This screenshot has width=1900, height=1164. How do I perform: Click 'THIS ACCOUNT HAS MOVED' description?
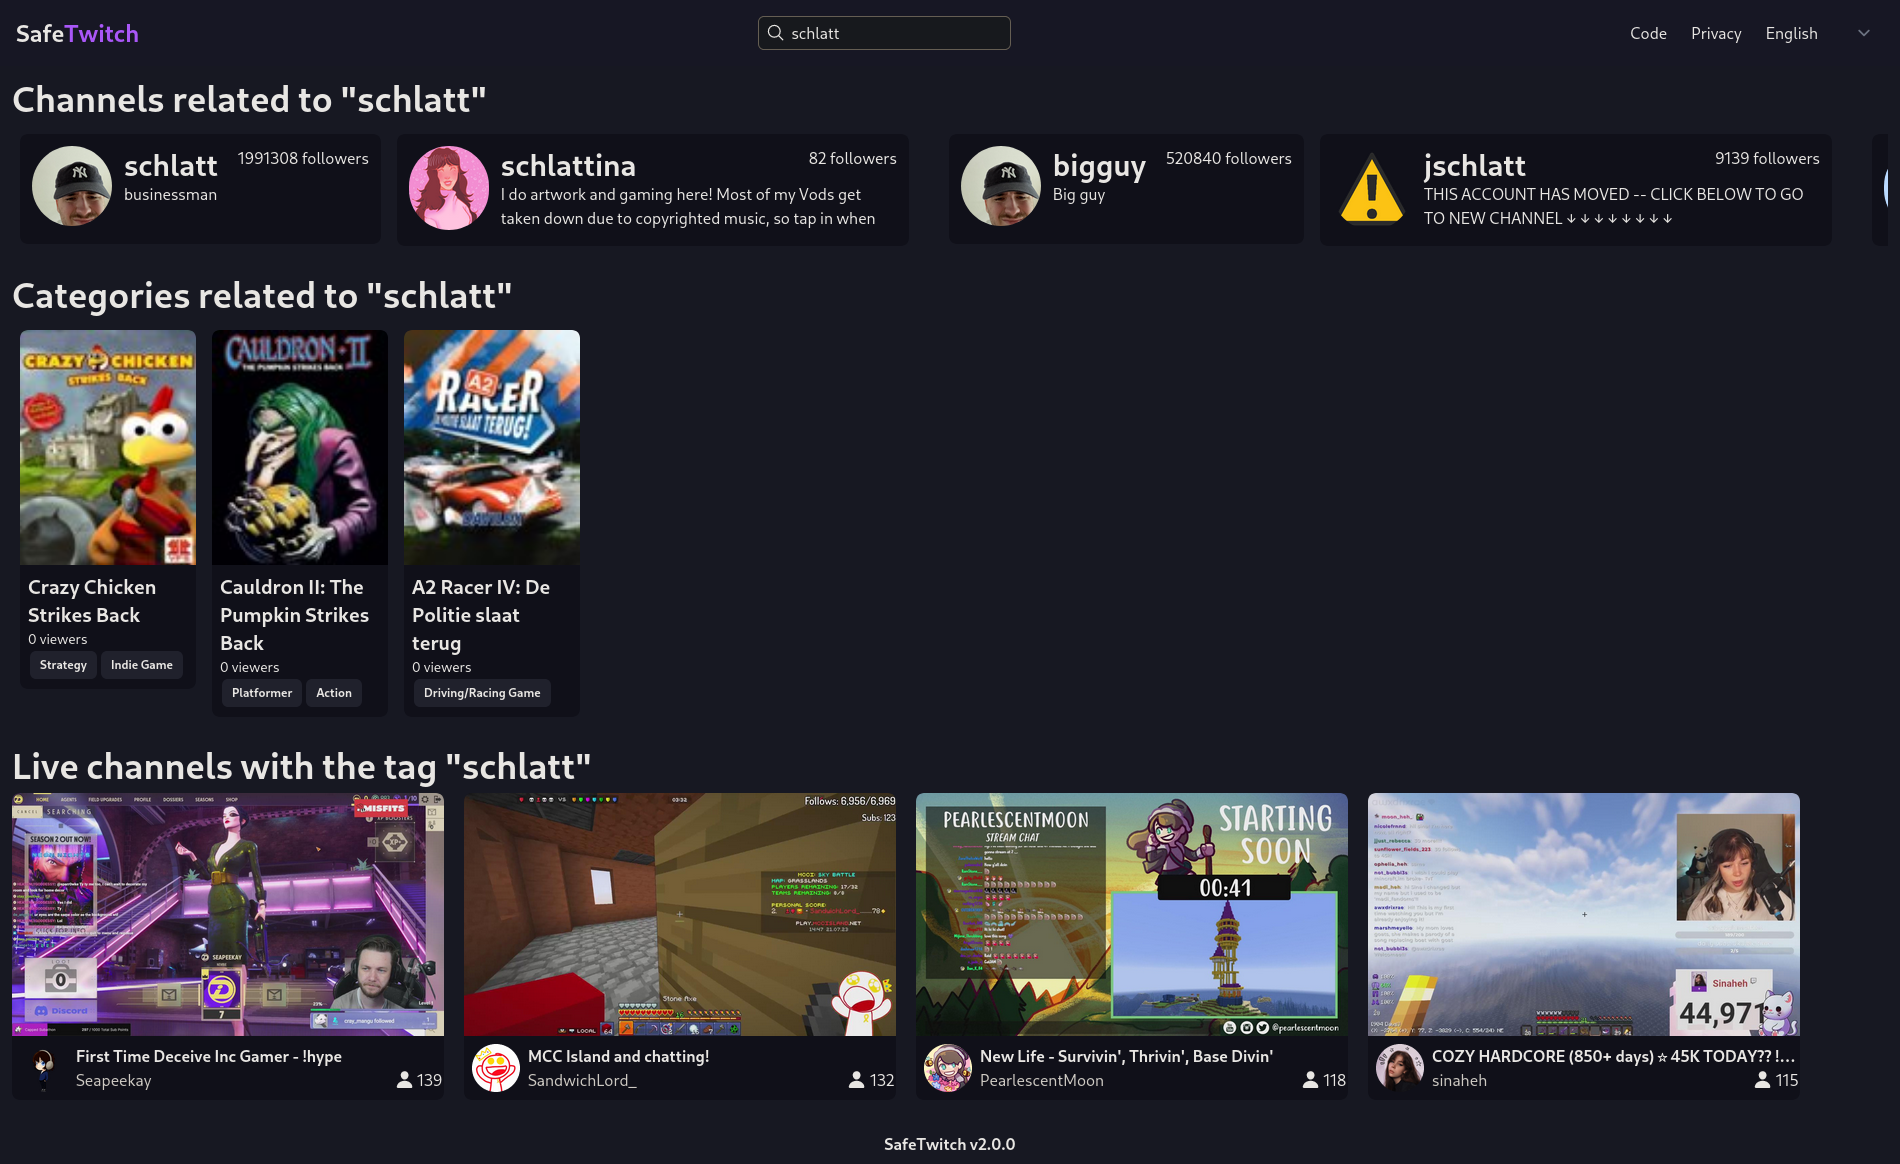[1613, 206]
